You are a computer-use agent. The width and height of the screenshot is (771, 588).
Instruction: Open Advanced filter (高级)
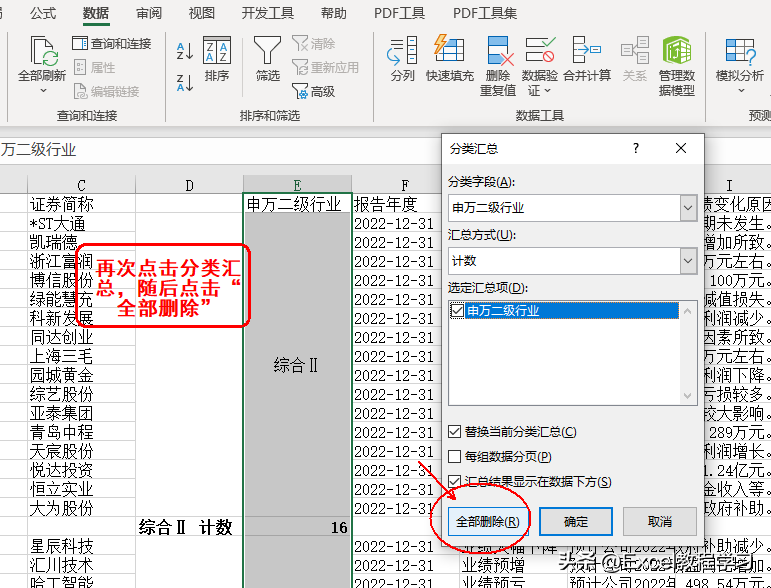click(x=313, y=91)
